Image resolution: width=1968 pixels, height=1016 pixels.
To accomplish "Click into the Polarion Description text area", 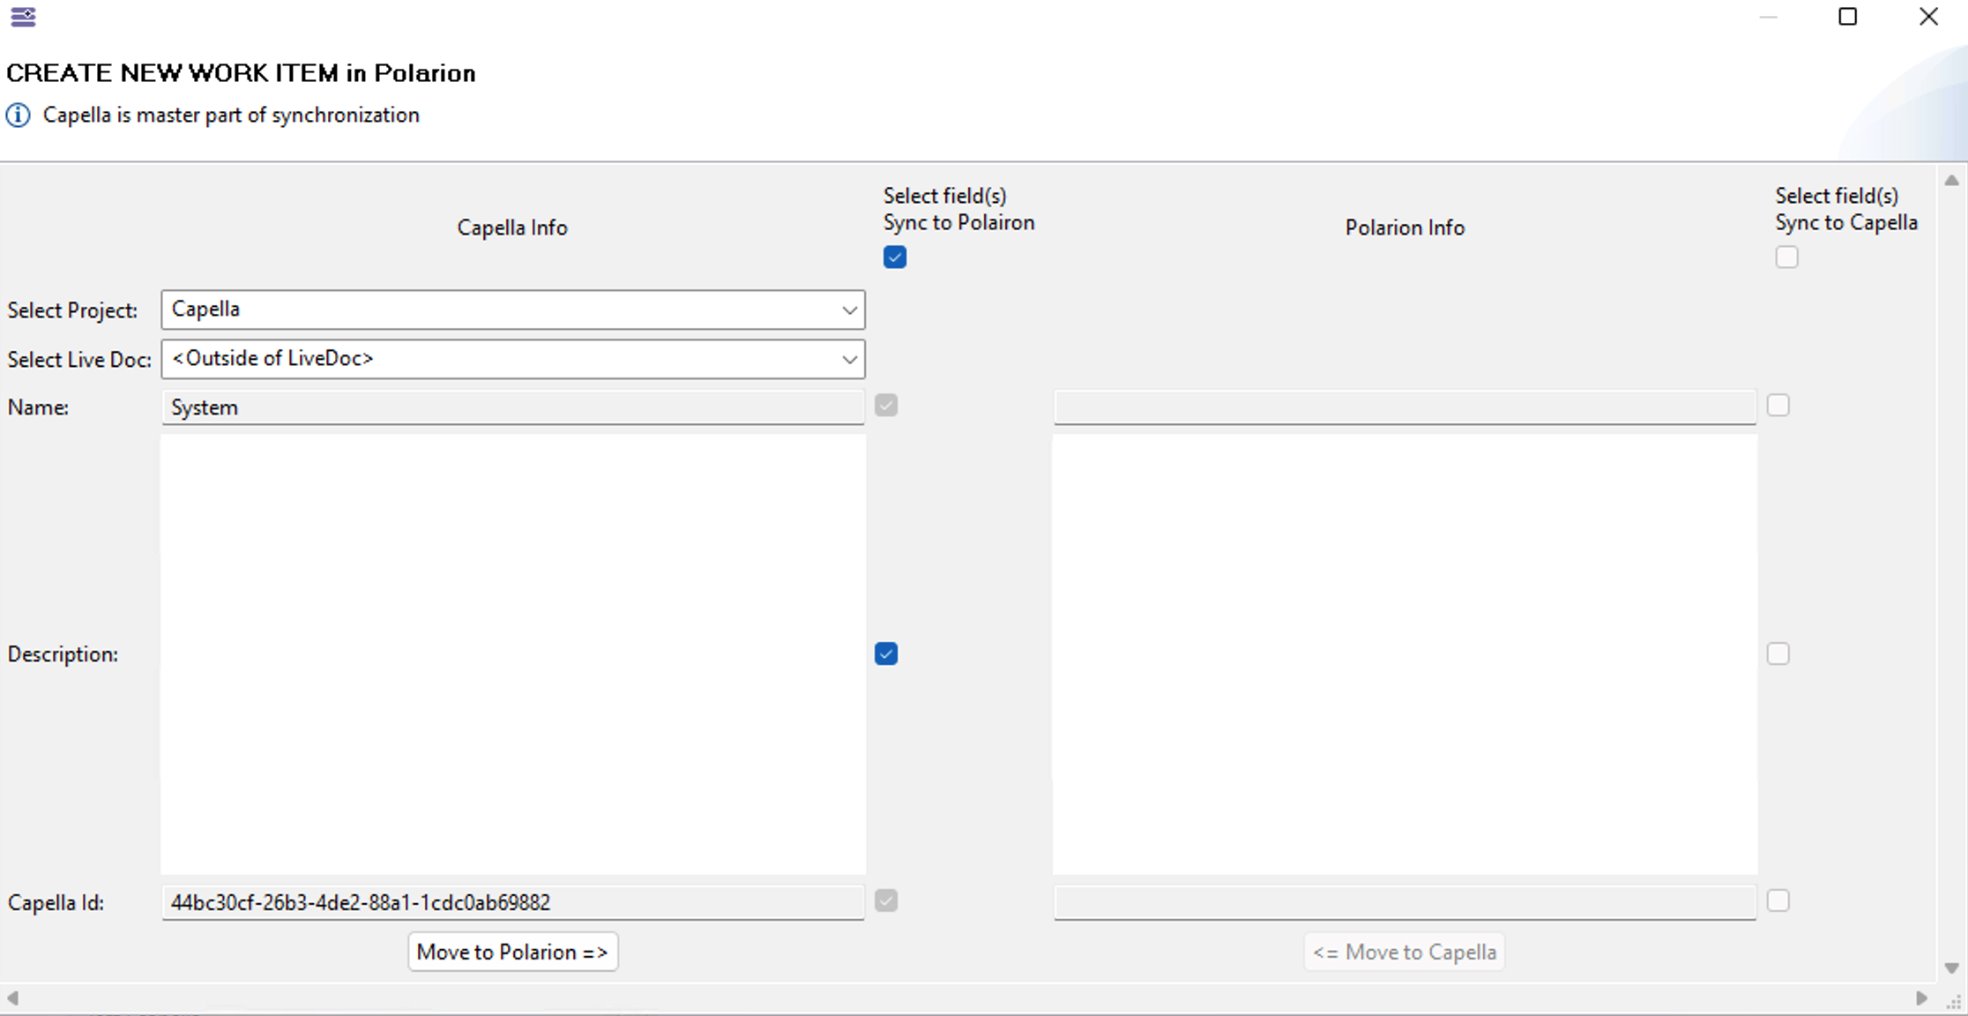I will [x=1405, y=654].
